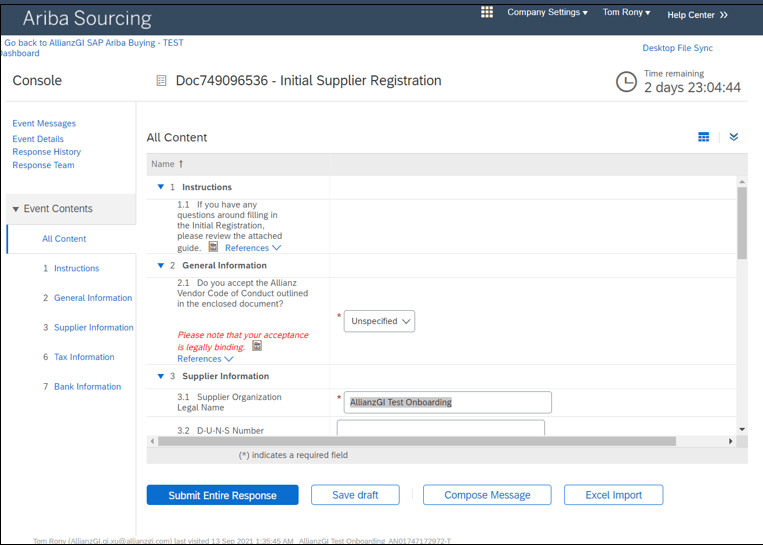Go to 3 Supplier Information in sidebar
This screenshot has height=545, width=763.
88,327
